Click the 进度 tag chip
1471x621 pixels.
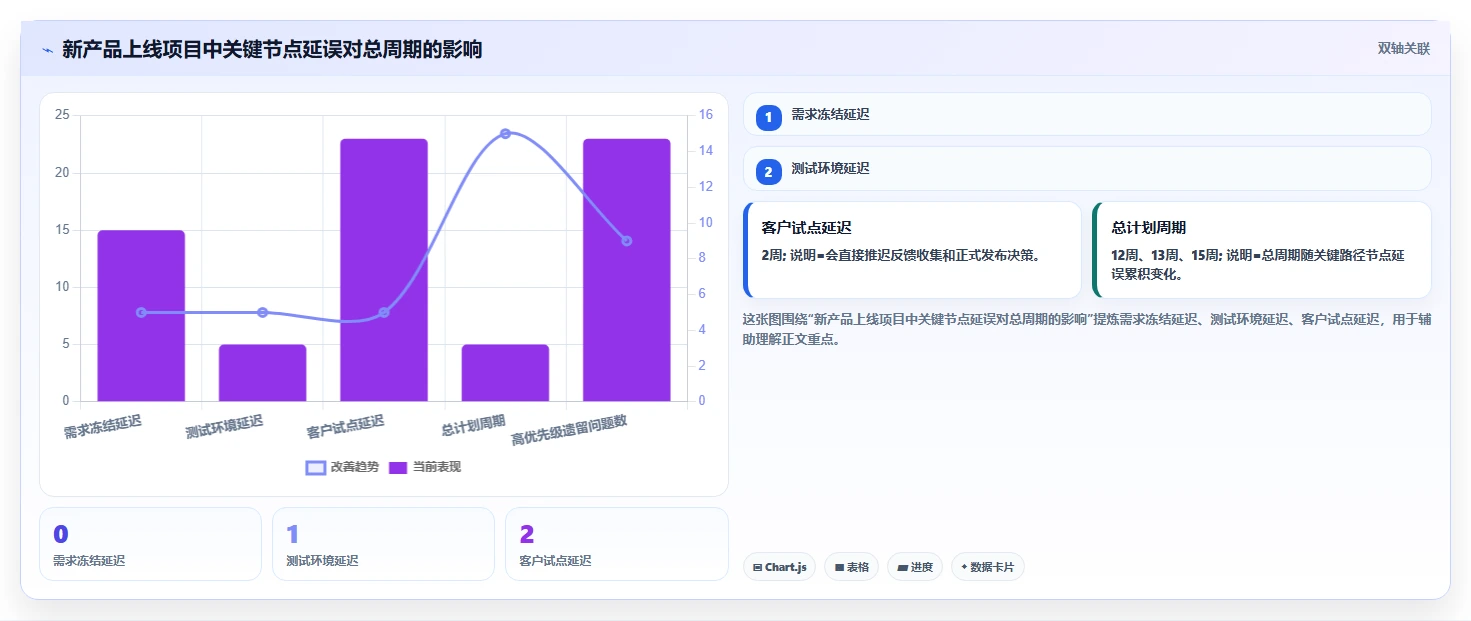(x=915, y=567)
